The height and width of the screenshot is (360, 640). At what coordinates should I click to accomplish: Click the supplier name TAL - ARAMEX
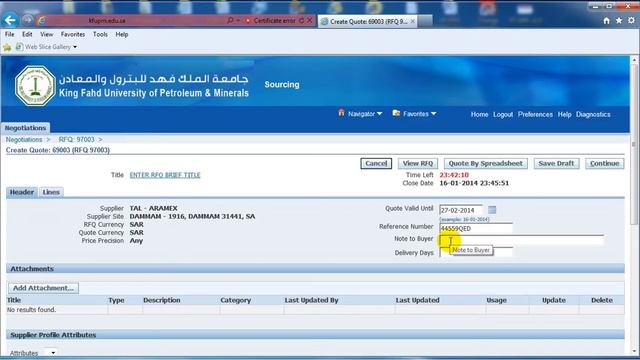pos(153,208)
